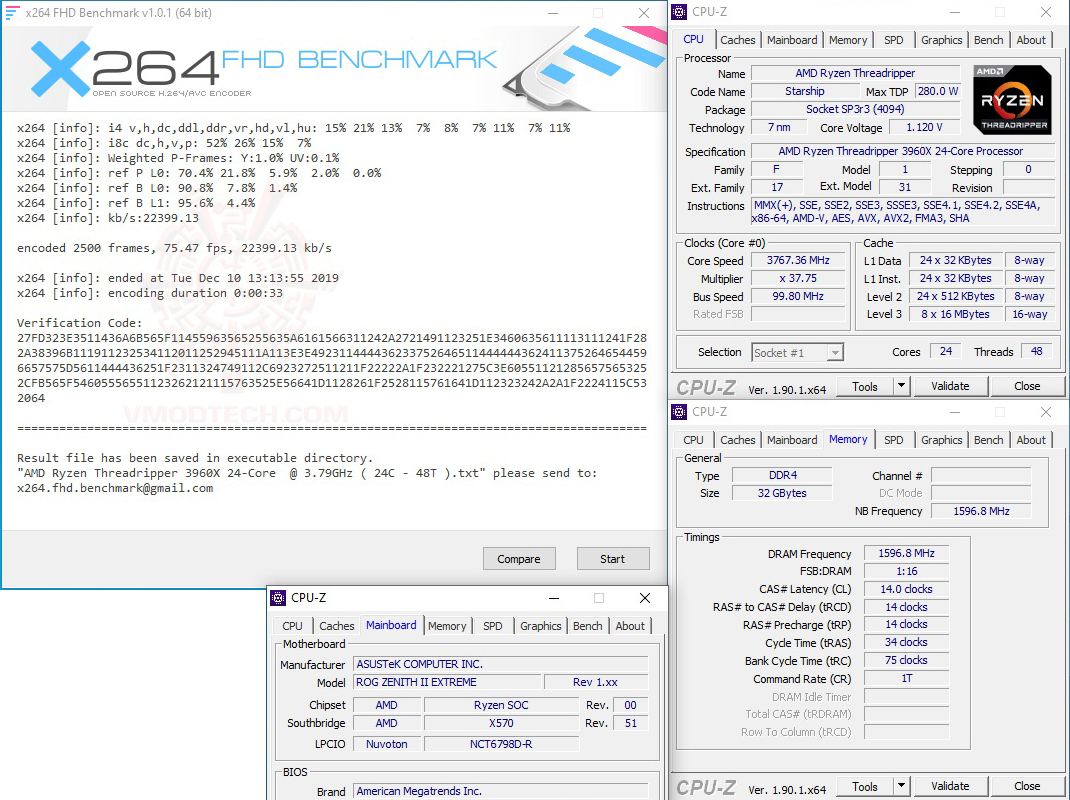Click Tools button in CPU-Z processor window

pos(865,386)
